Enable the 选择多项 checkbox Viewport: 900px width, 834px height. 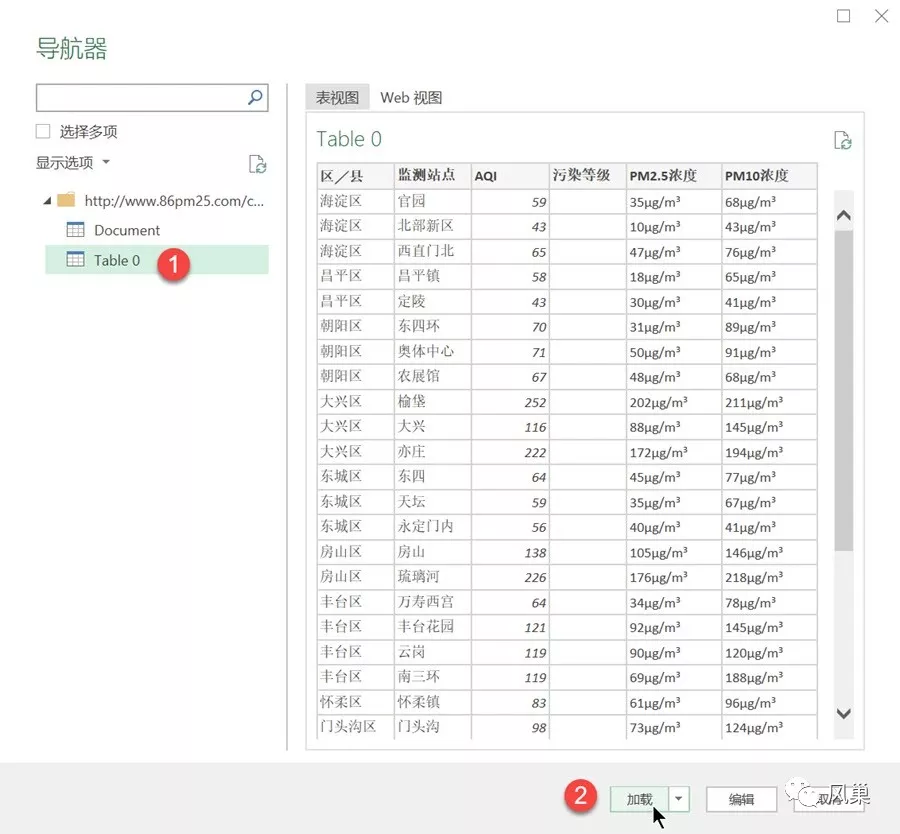coord(43,131)
